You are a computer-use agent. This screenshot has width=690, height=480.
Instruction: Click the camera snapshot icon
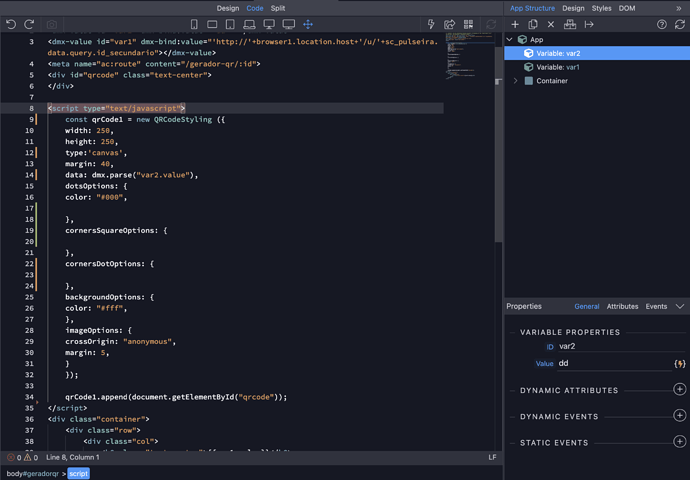coord(52,25)
